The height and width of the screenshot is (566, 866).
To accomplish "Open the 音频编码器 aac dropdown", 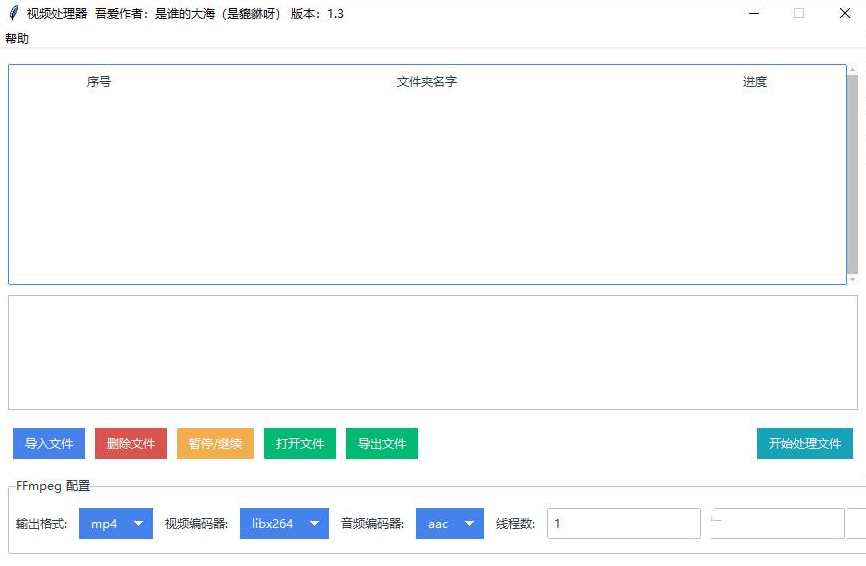I will [450, 523].
